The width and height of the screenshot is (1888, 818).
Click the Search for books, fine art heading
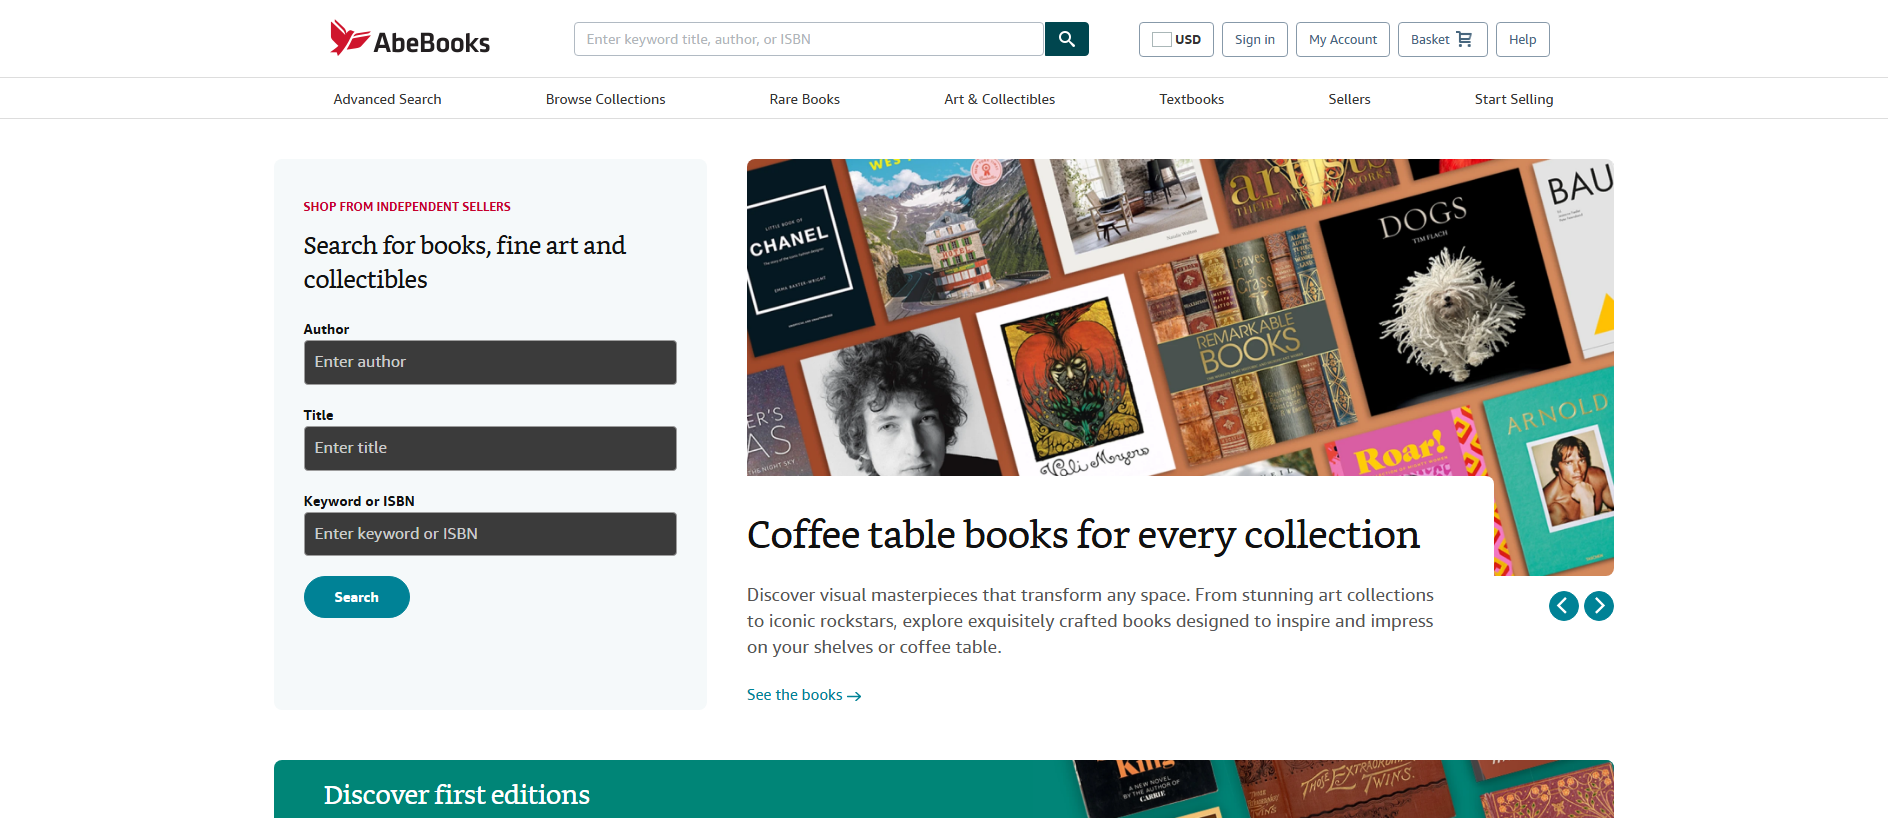[x=465, y=262]
